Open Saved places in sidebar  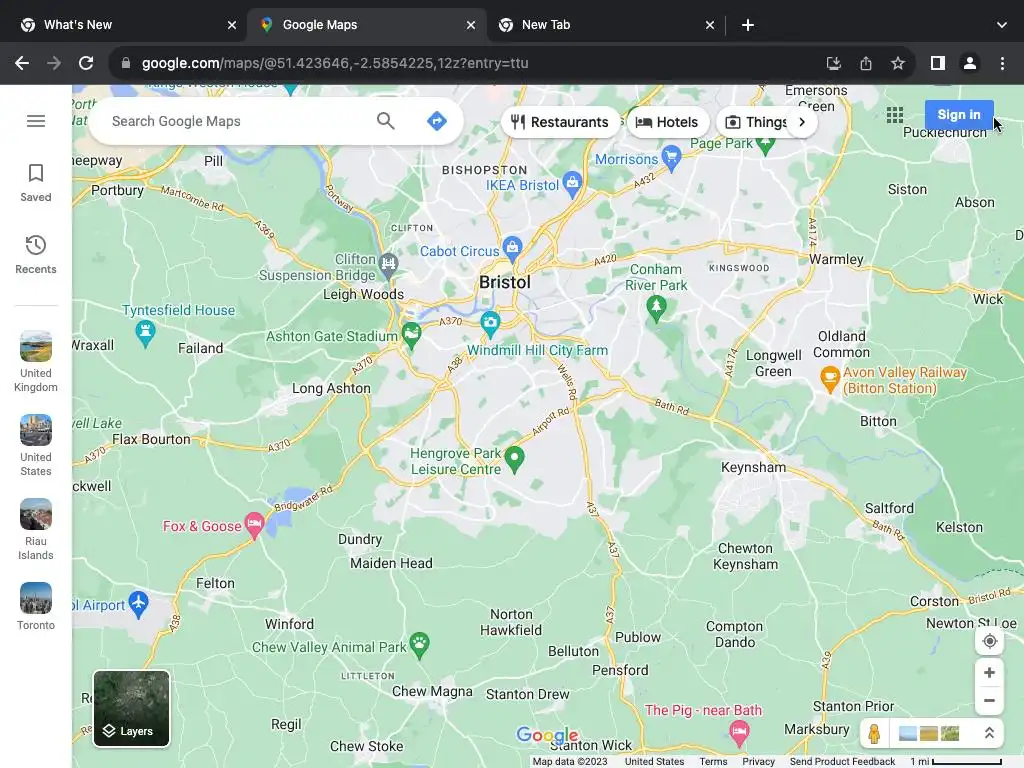pos(36,183)
